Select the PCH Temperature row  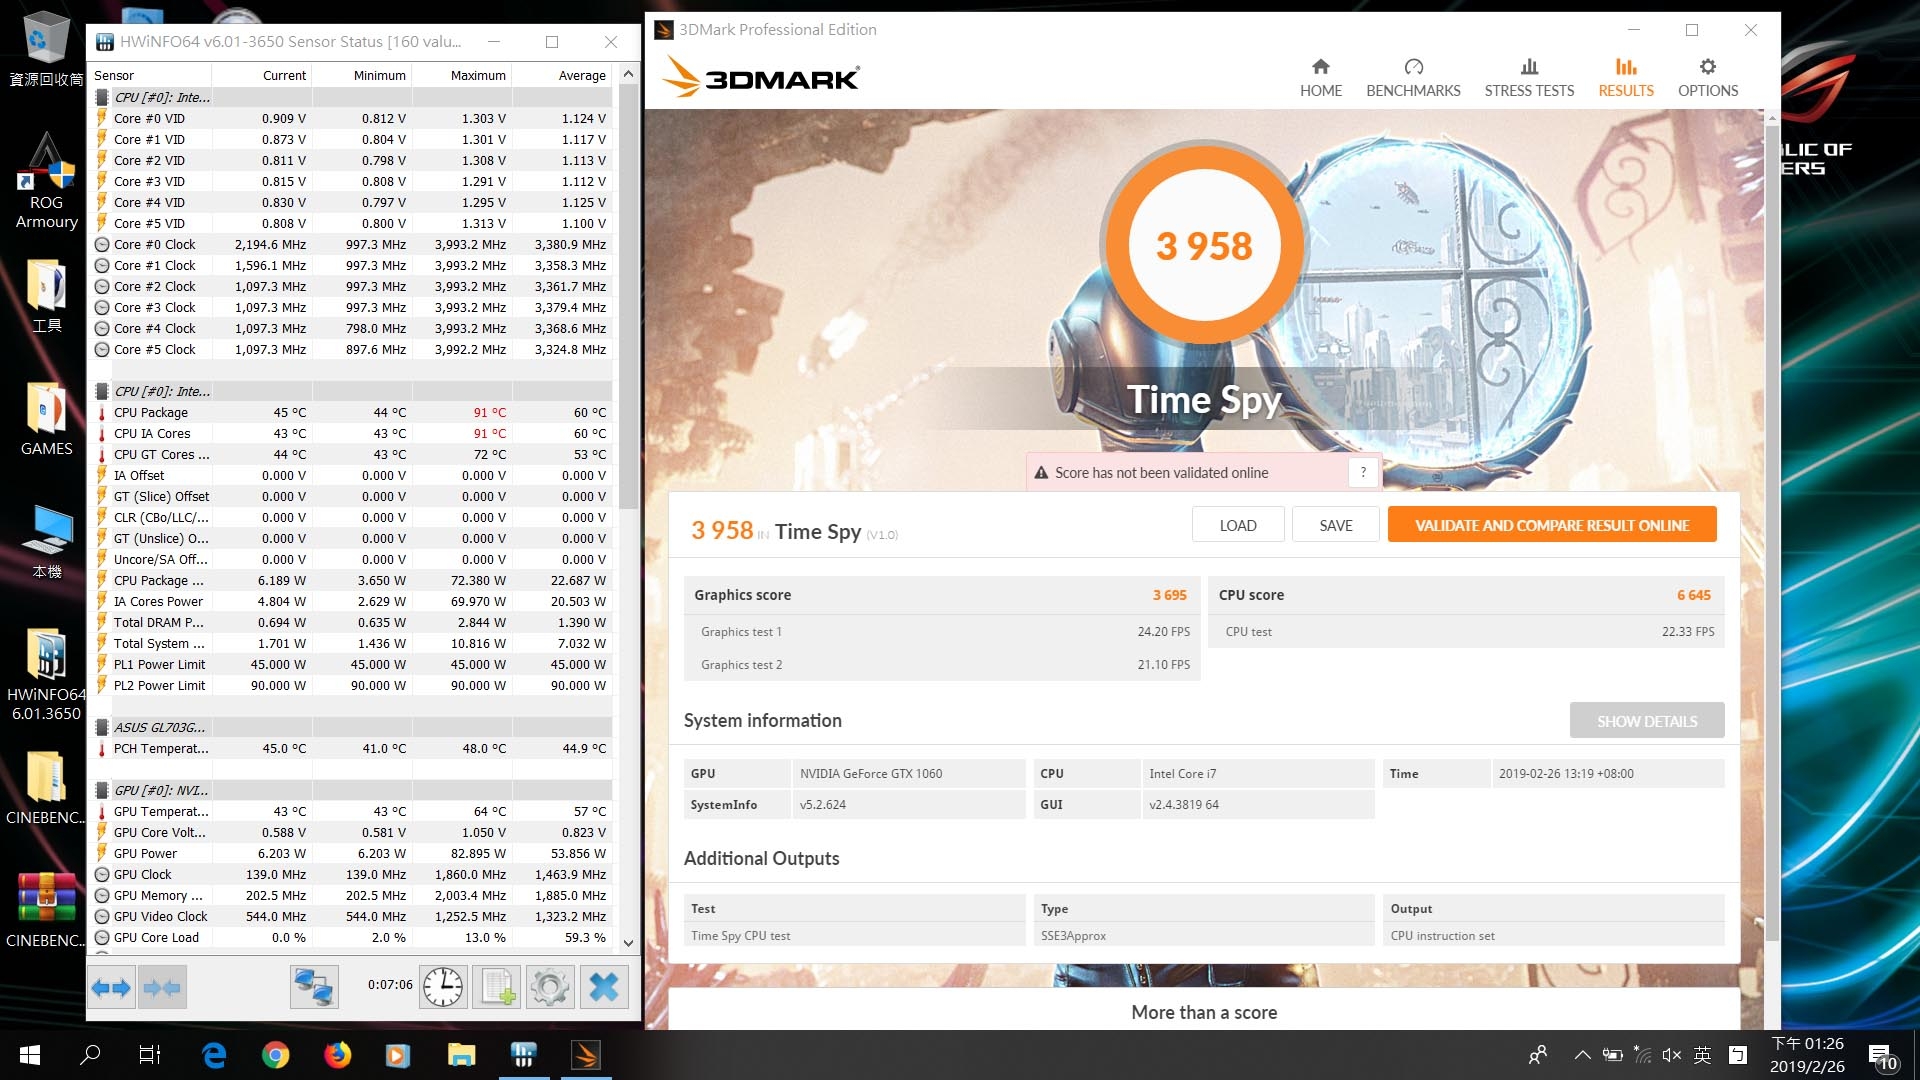click(352, 748)
